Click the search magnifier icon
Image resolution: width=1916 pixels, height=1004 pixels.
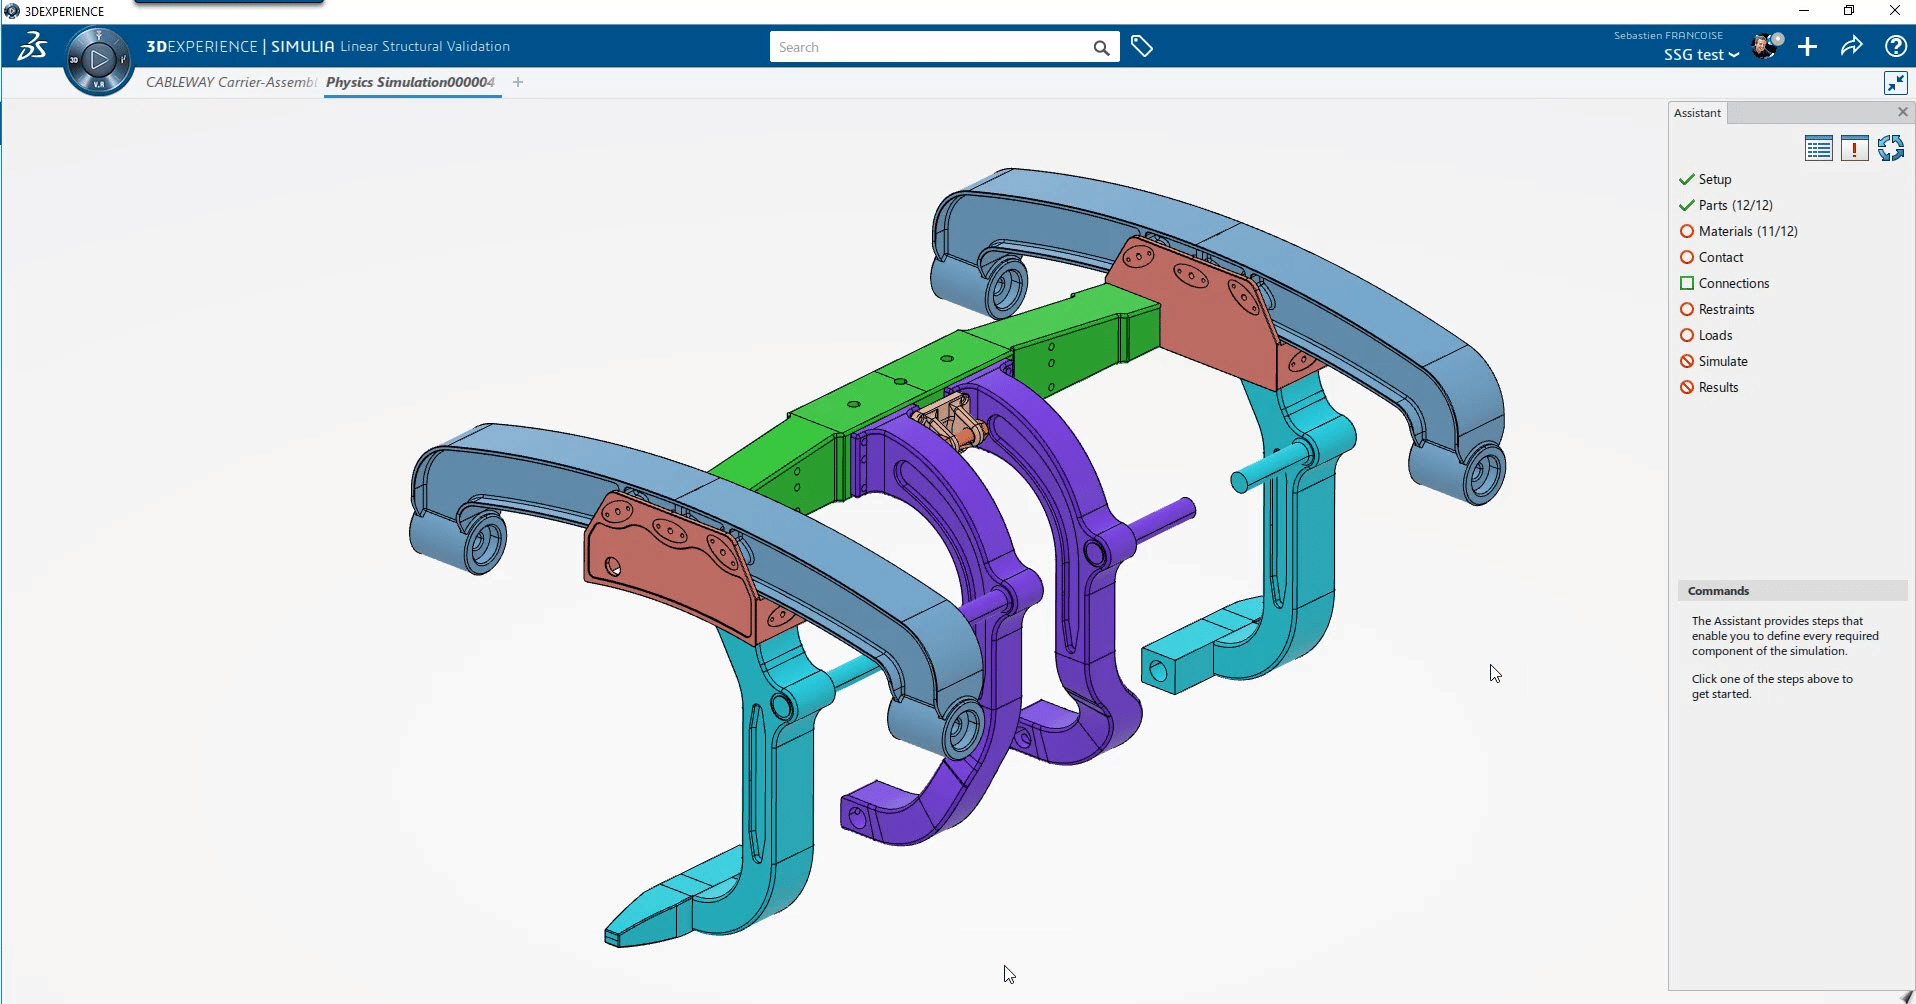click(x=1101, y=47)
